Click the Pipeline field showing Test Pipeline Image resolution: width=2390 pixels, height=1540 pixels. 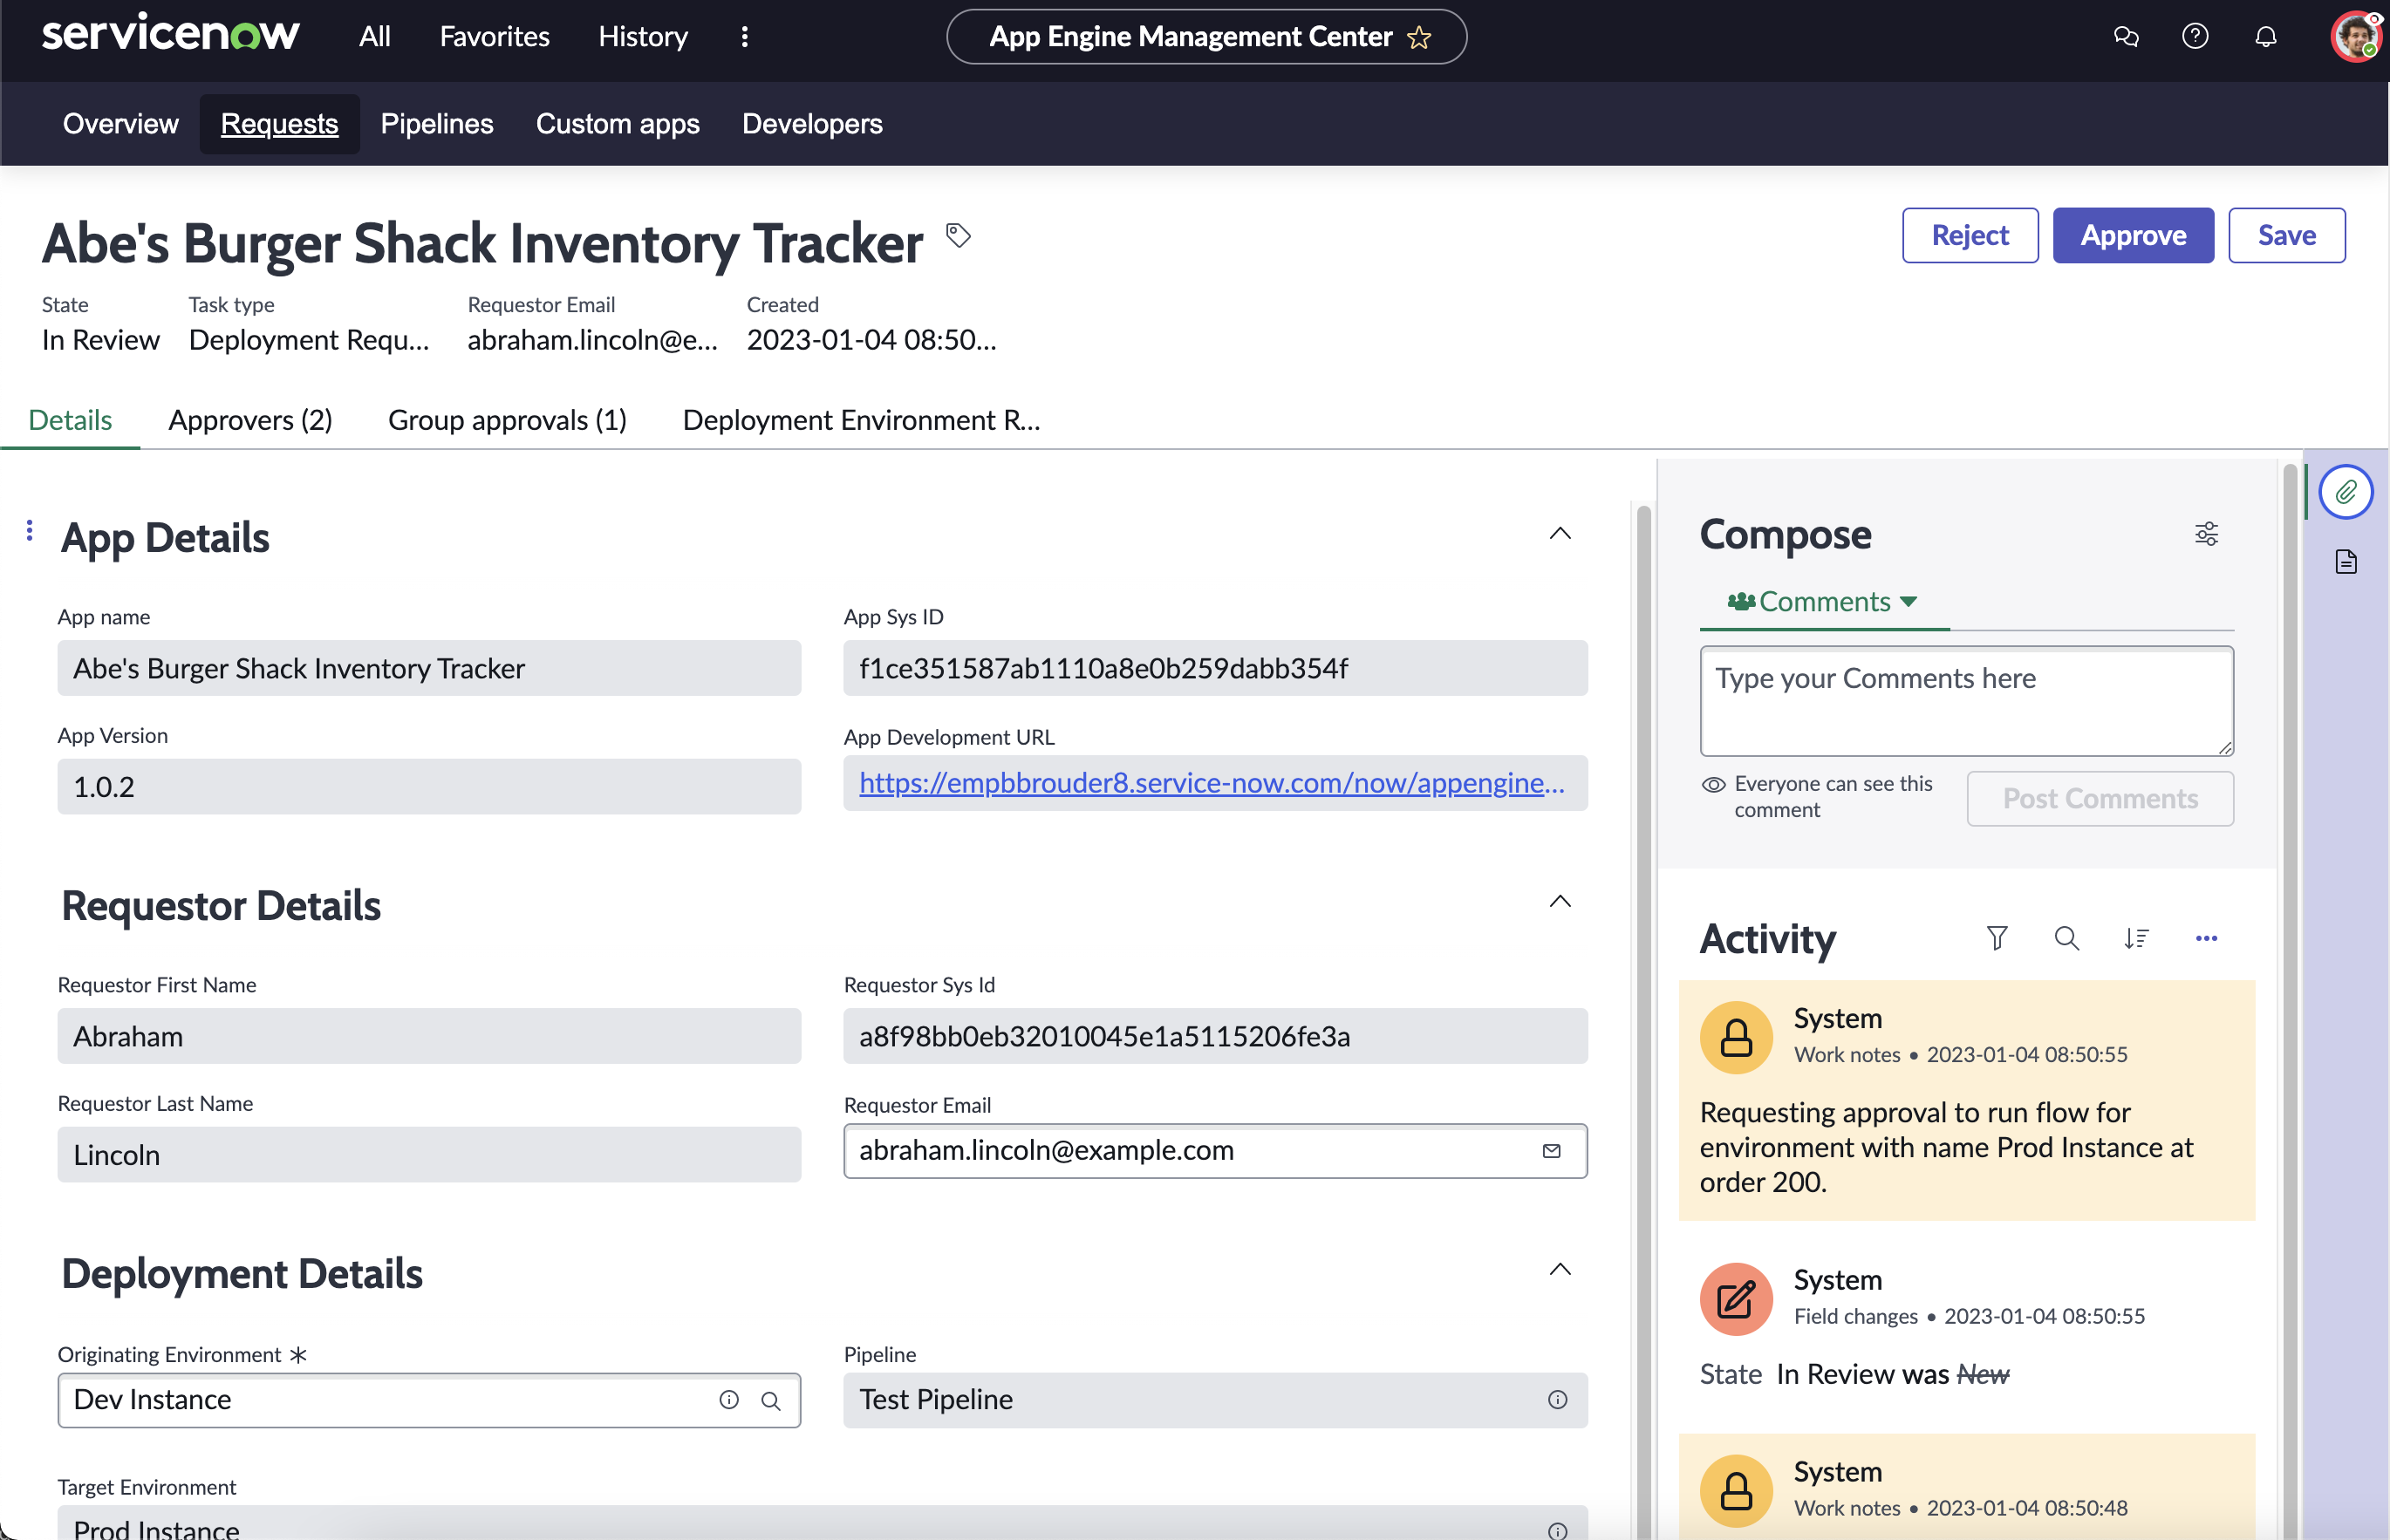coord(1215,1400)
